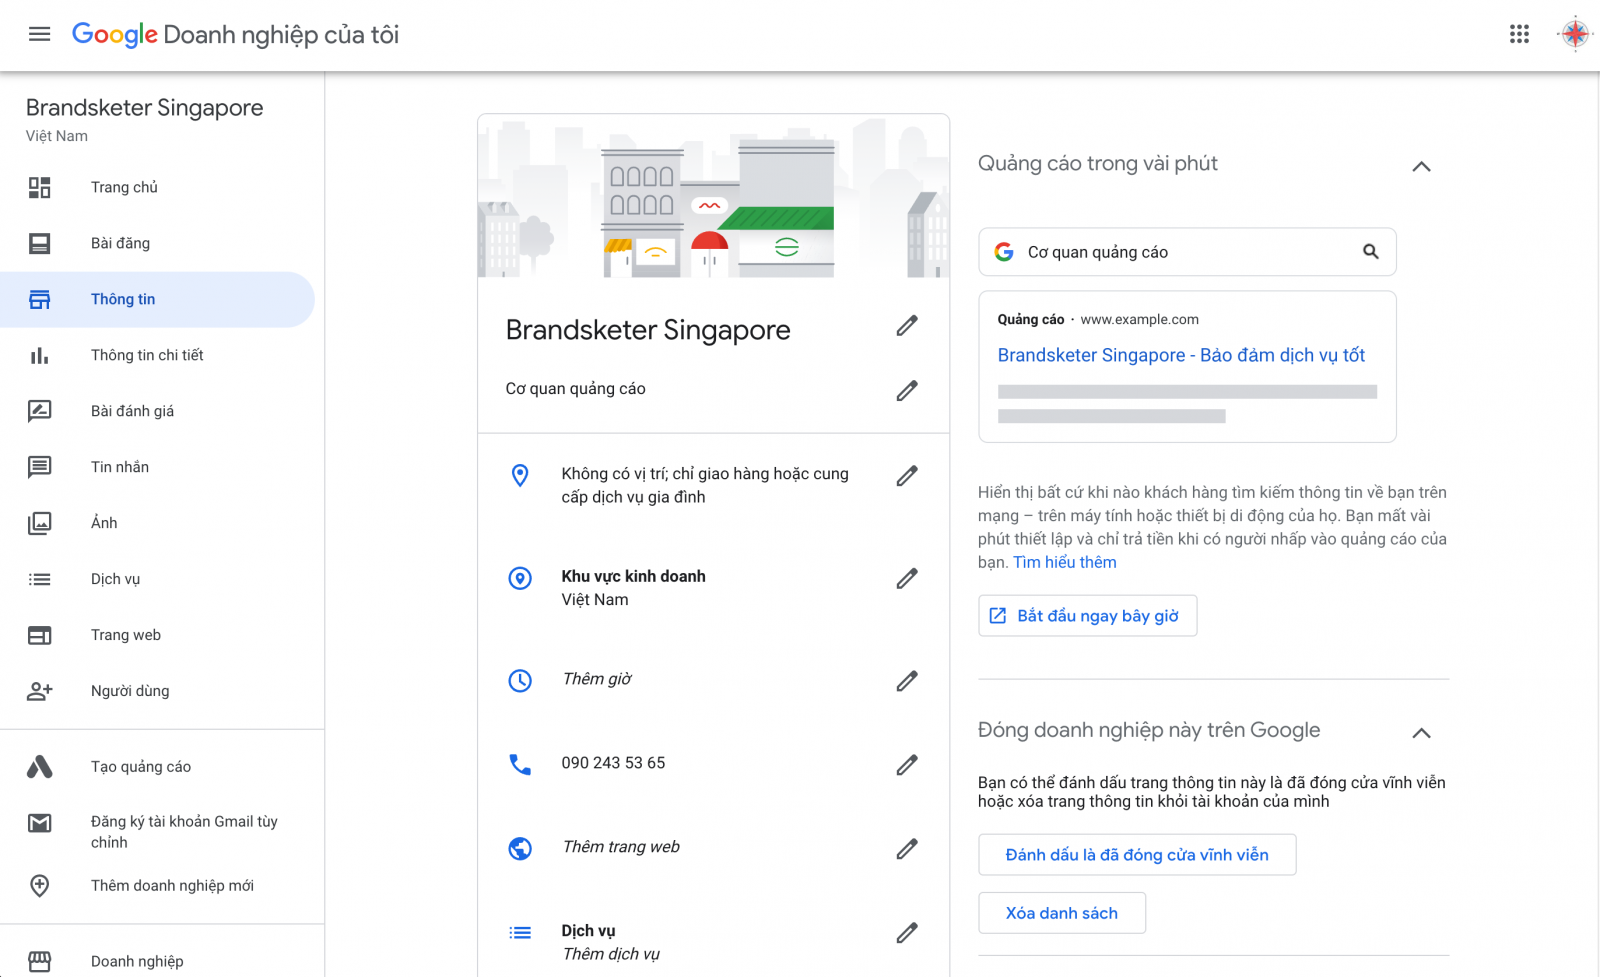Screen dimensions: 1600x977
Task: Click the Cơ quan quảng cáo search field
Action: point(1187,252)
